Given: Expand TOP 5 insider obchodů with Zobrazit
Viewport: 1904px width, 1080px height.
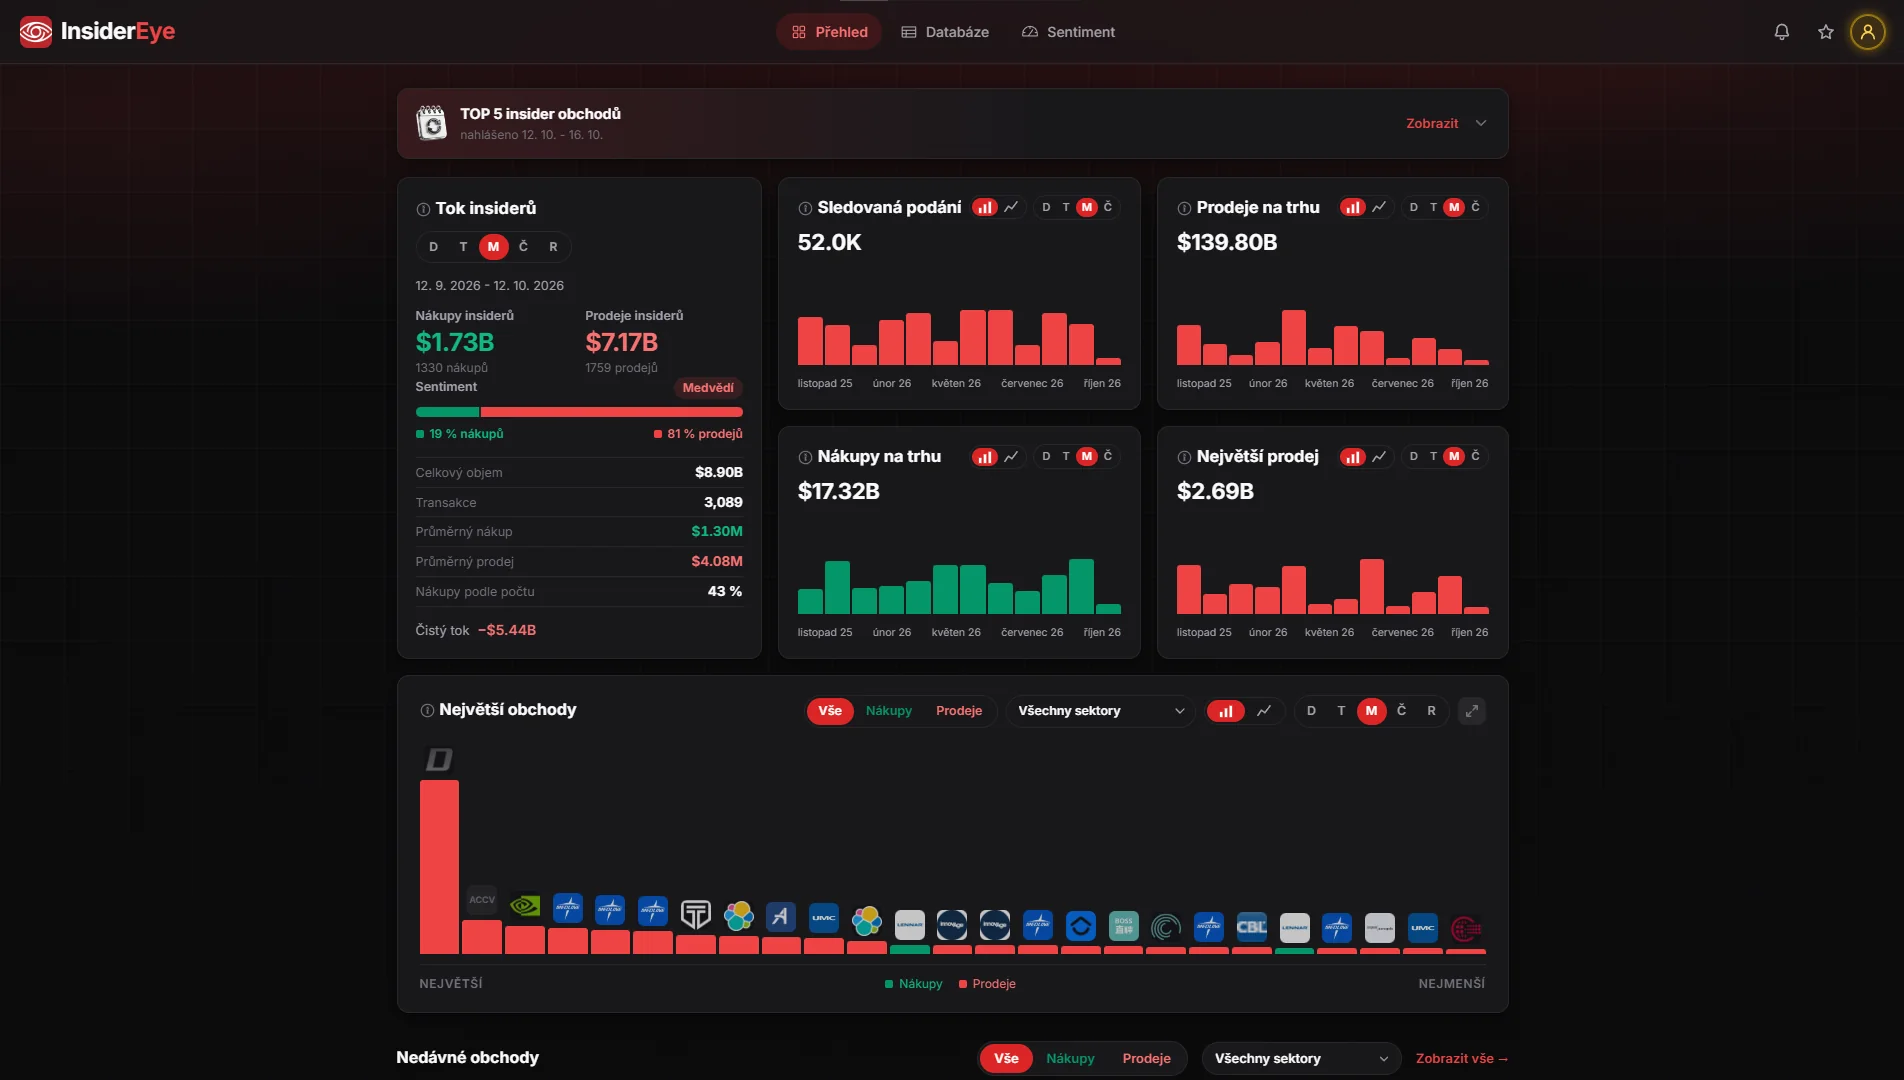Looking at the screenshot, I should (1446, 124).
